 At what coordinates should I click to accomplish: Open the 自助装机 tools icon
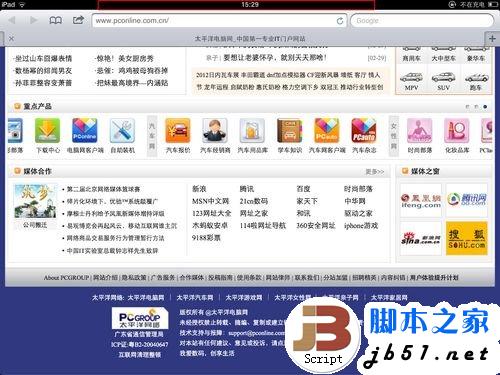(122, 131)
